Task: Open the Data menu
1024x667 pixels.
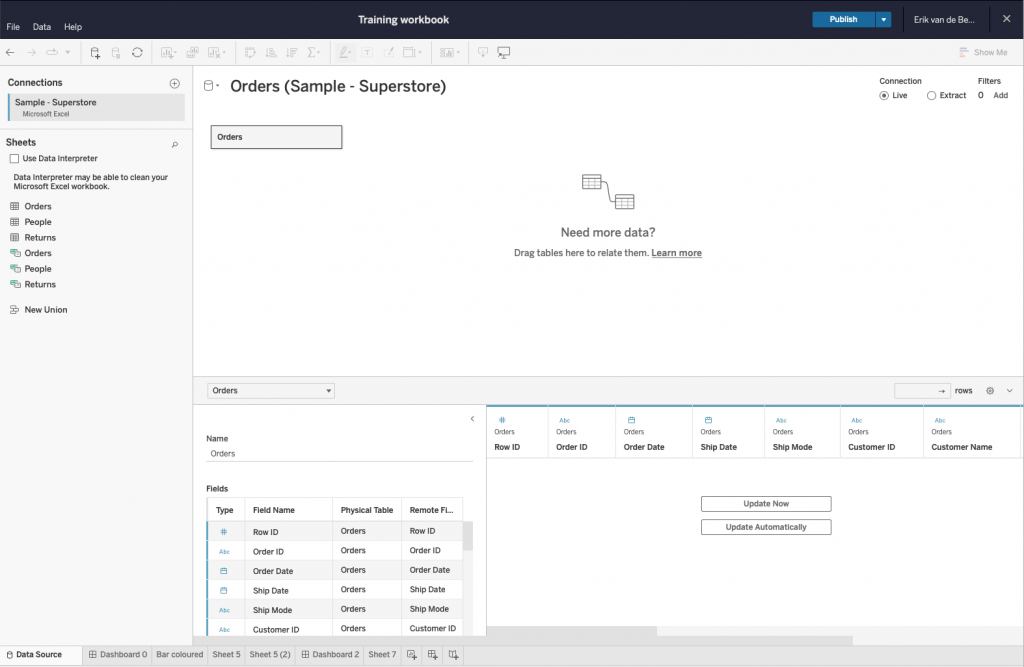Action: click(42, 27)
